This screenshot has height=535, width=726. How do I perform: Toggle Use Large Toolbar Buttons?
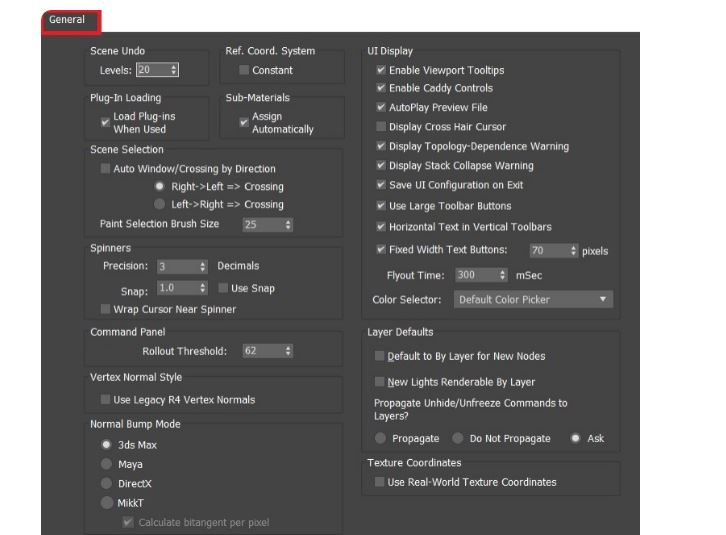click(381, 206)
